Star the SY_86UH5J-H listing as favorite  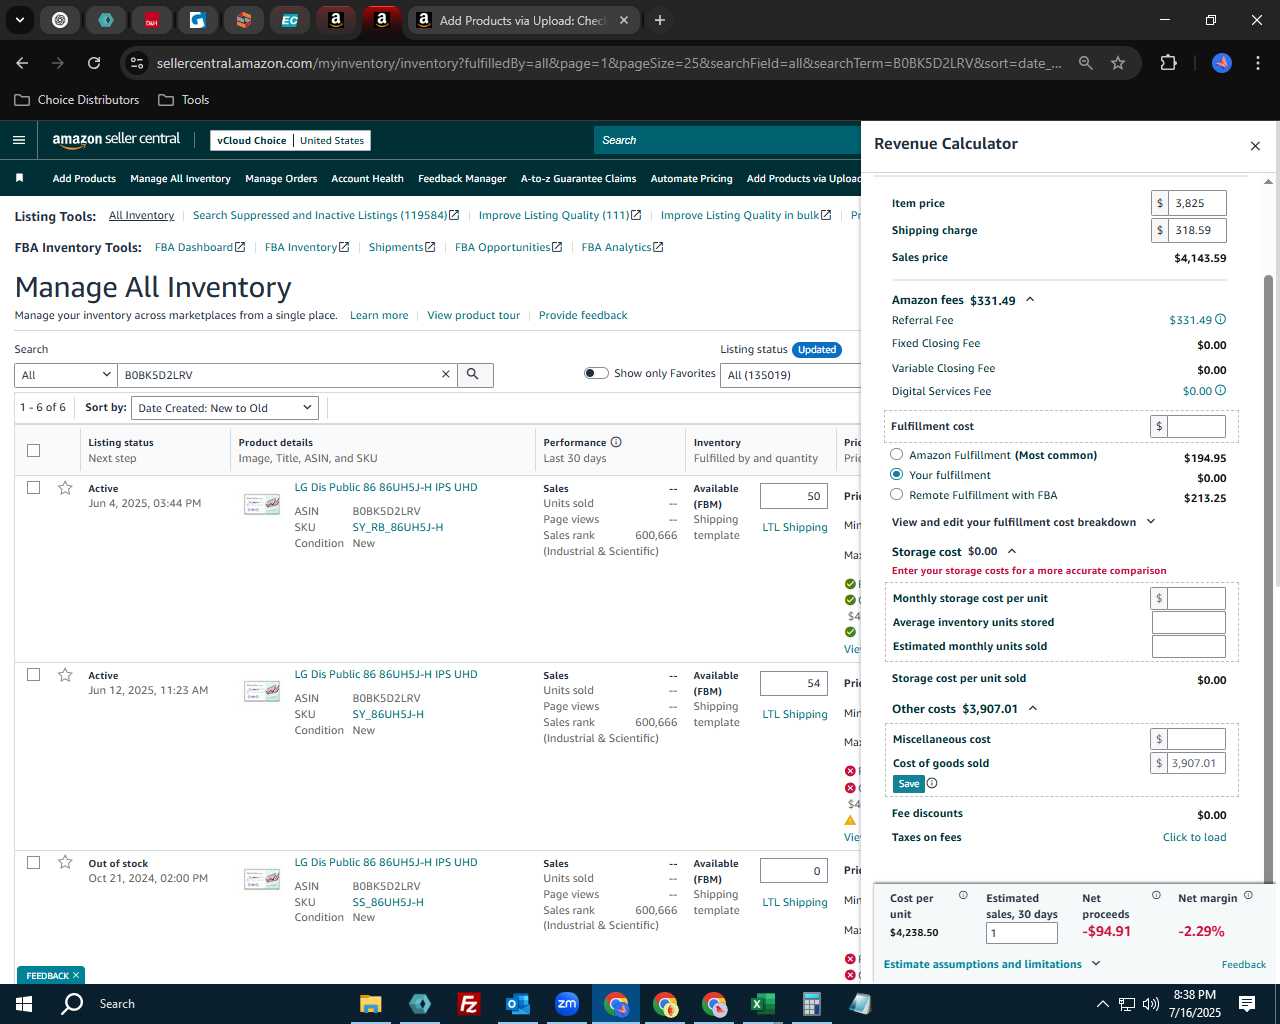pos(65,675)
